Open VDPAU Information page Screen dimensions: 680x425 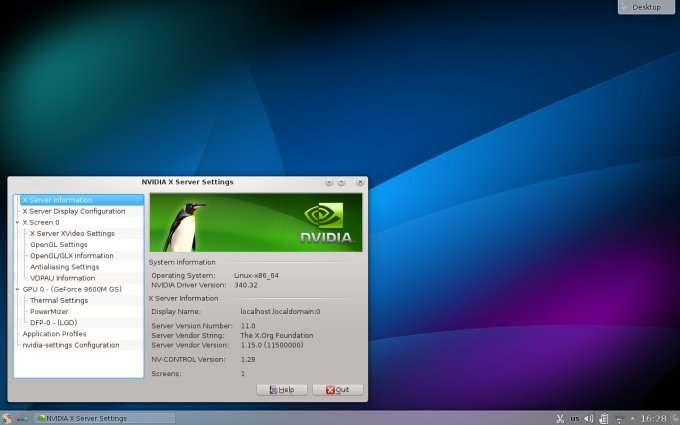click(62, 278)
